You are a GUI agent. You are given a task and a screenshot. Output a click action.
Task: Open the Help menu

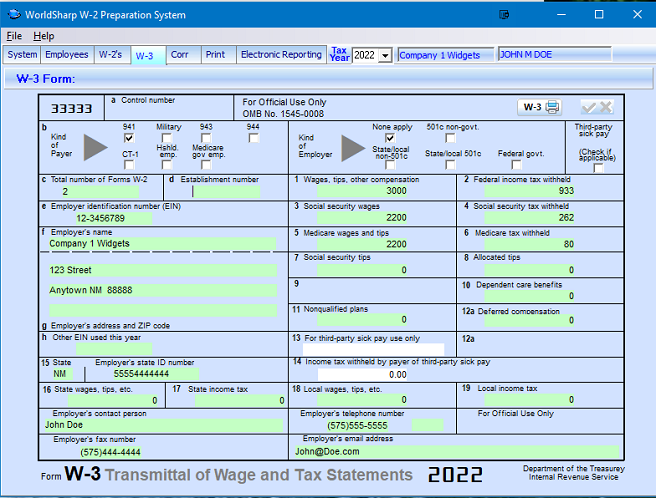pos(44,36)
